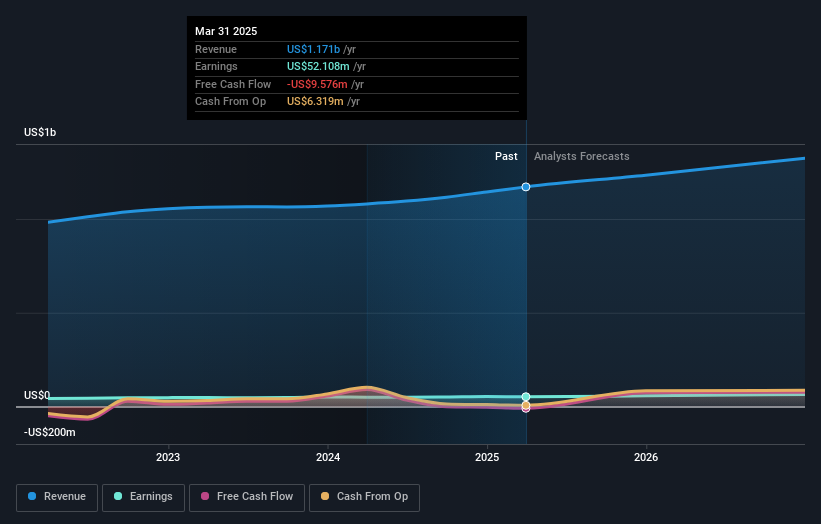Click the 2024 x-axis label
Screen dimensions: 821x524
click(x=328, y=458)
